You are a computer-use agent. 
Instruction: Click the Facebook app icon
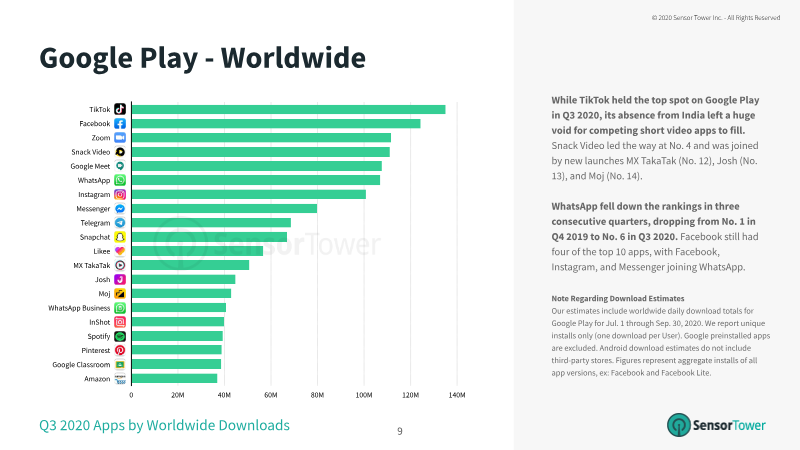click(120, 123)
